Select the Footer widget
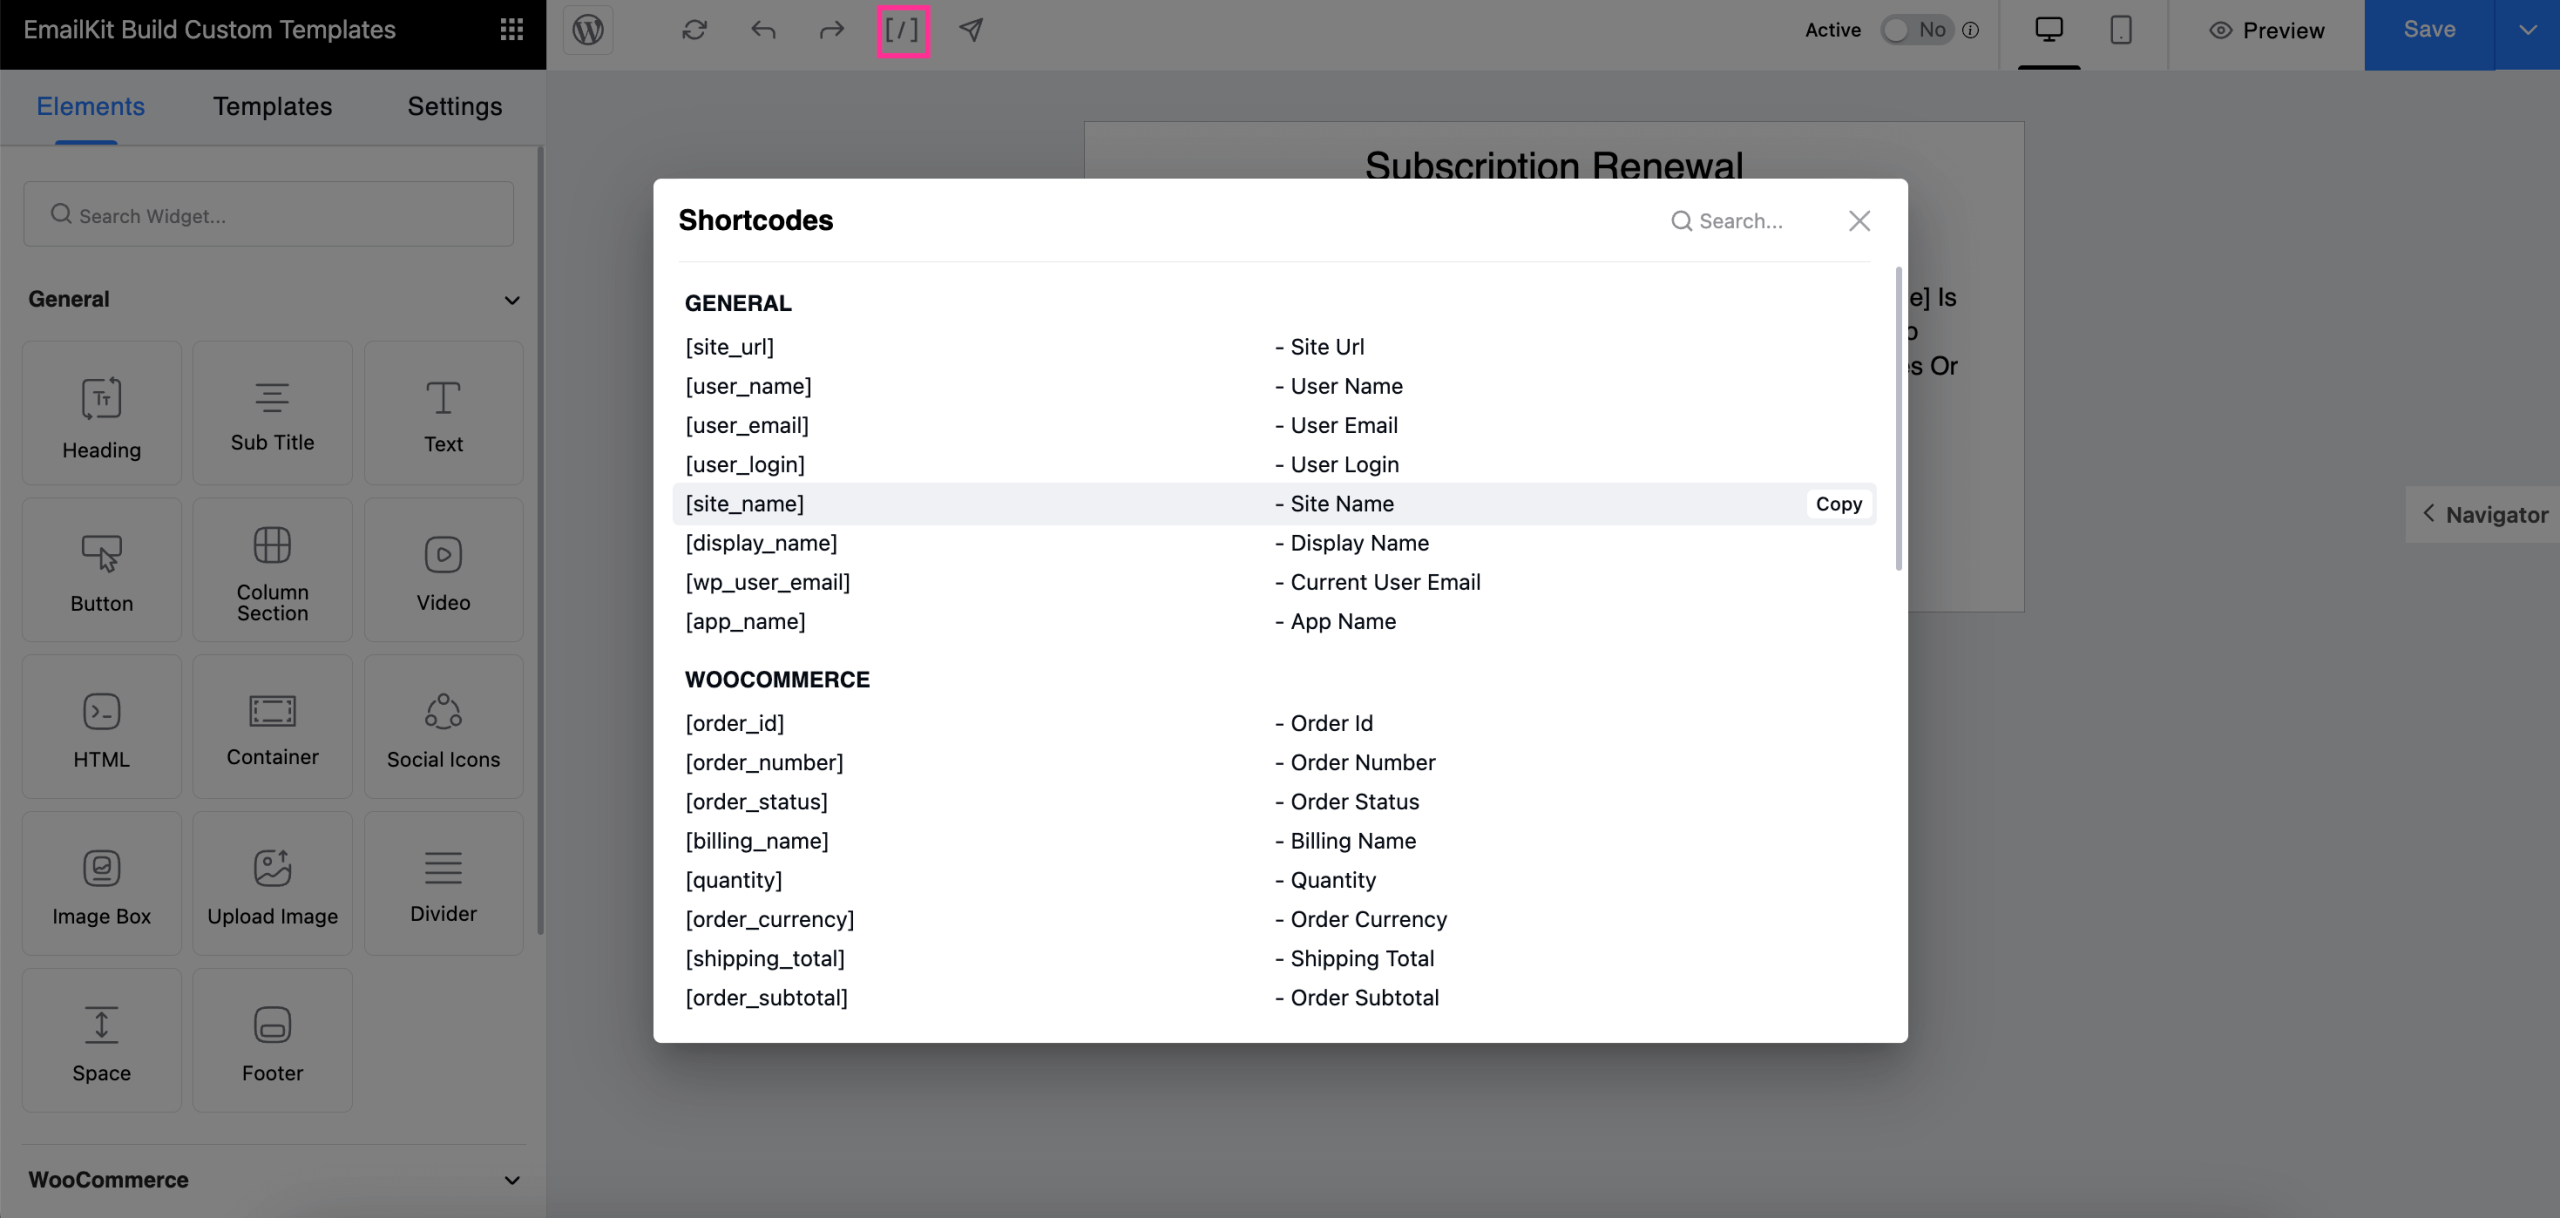Screen dimensions: 2560x1218 point(272,1040)
